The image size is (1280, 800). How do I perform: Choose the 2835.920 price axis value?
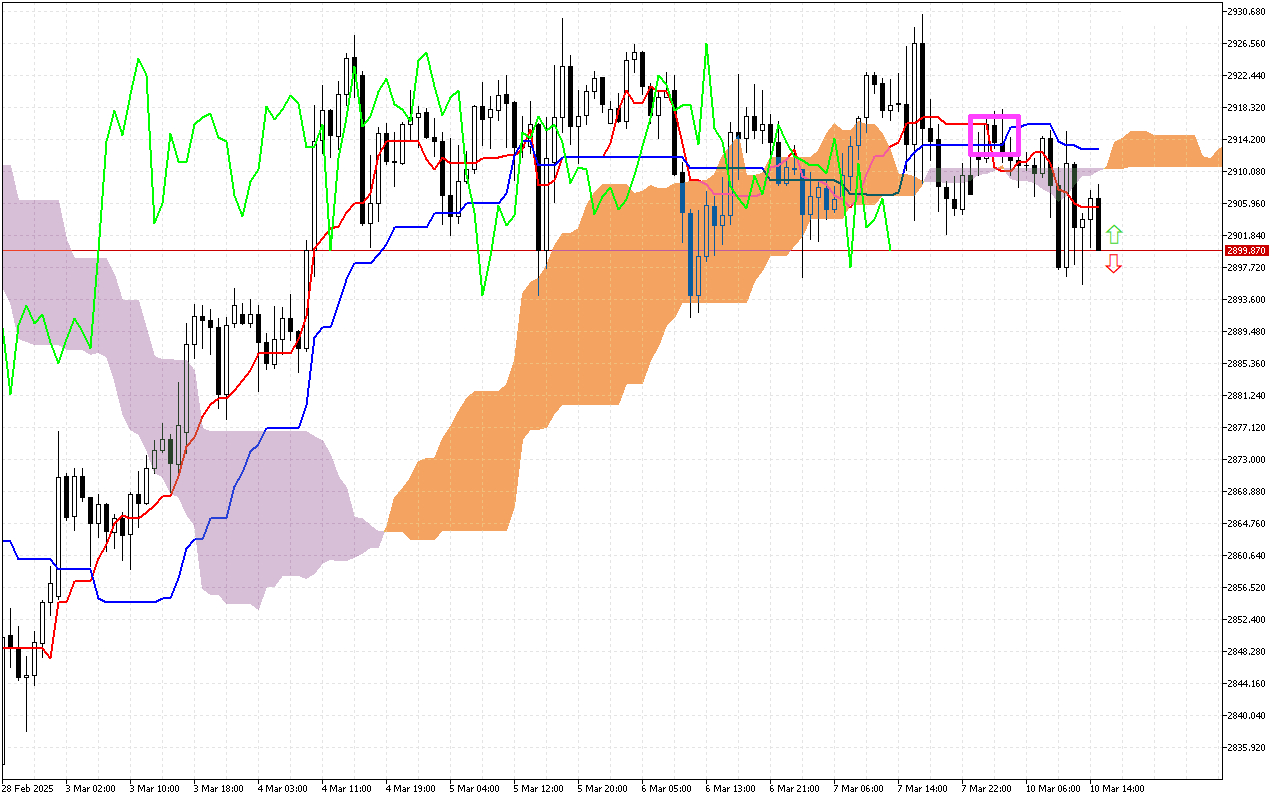point(1247,747)
